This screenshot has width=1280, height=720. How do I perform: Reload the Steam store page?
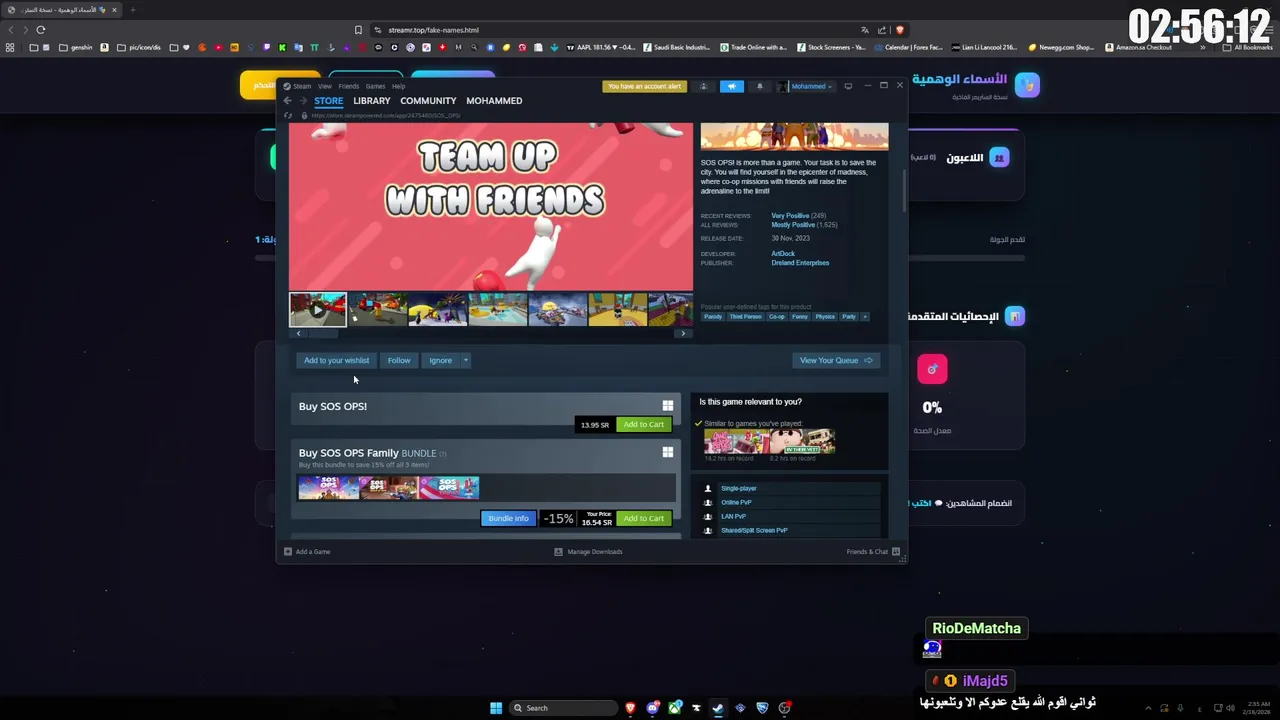point(288,116)
